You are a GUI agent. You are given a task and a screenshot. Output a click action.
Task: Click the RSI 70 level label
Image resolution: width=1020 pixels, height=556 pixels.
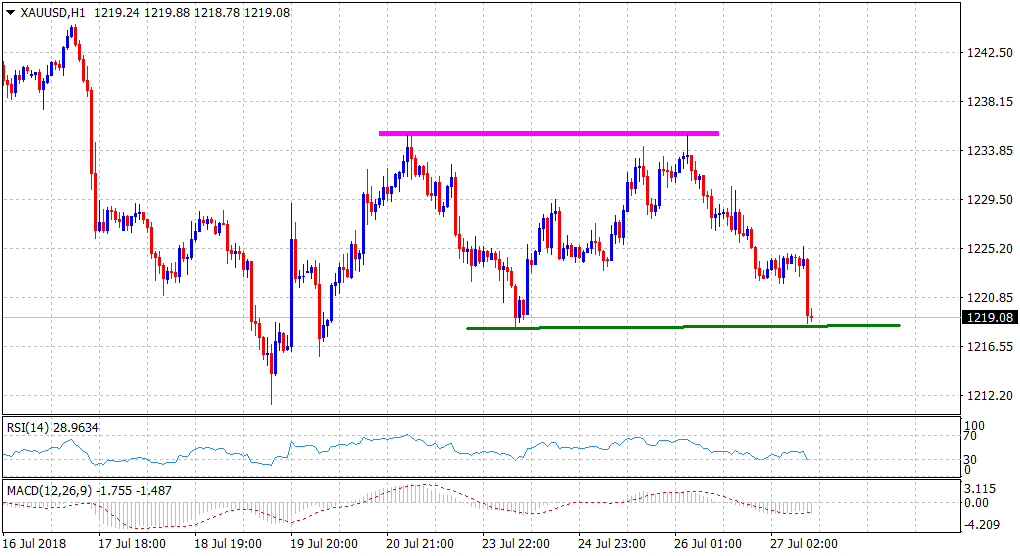(971, 436)
